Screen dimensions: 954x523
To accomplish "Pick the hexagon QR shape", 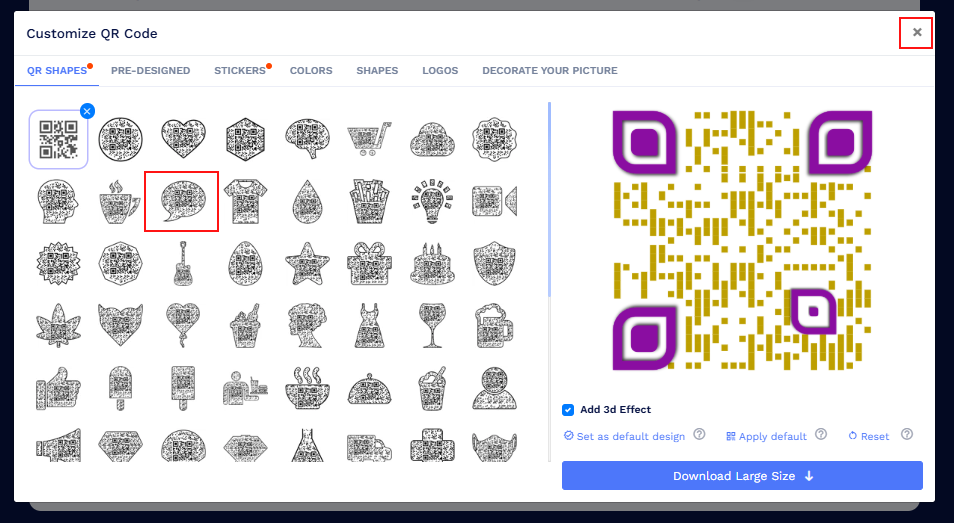I will [245, 139].
